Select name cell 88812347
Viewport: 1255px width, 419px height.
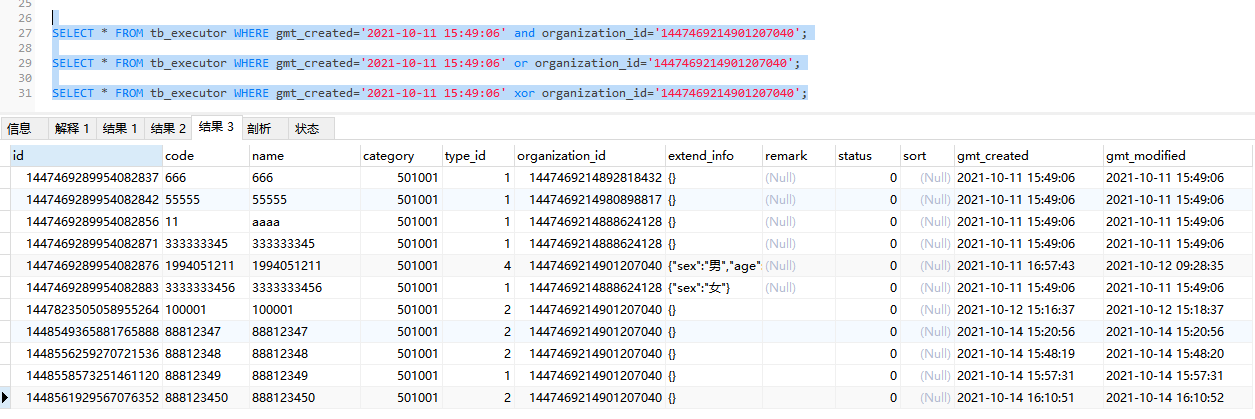(304, 331)
